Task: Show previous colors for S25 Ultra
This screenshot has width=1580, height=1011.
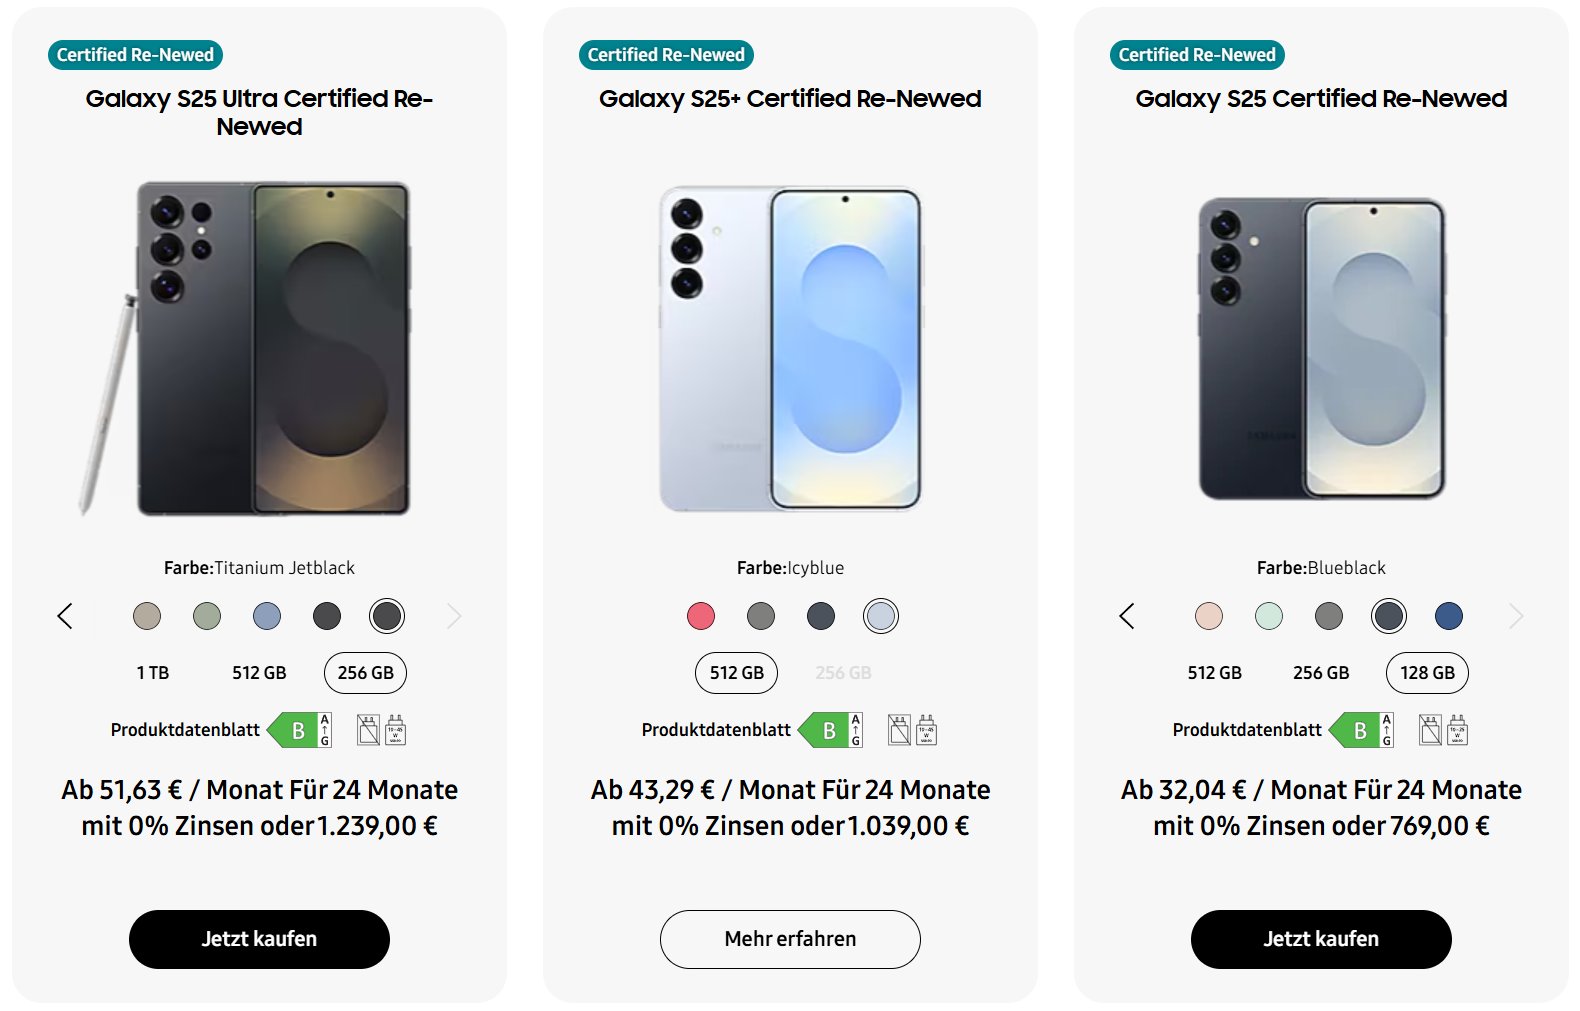Action: (65, 616)
